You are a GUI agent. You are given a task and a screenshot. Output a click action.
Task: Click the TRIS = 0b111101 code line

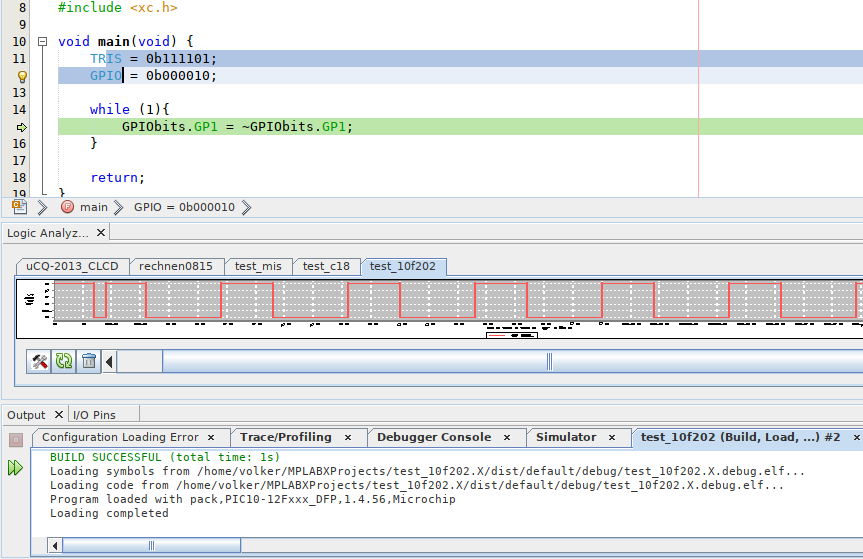tap(154, 59)
